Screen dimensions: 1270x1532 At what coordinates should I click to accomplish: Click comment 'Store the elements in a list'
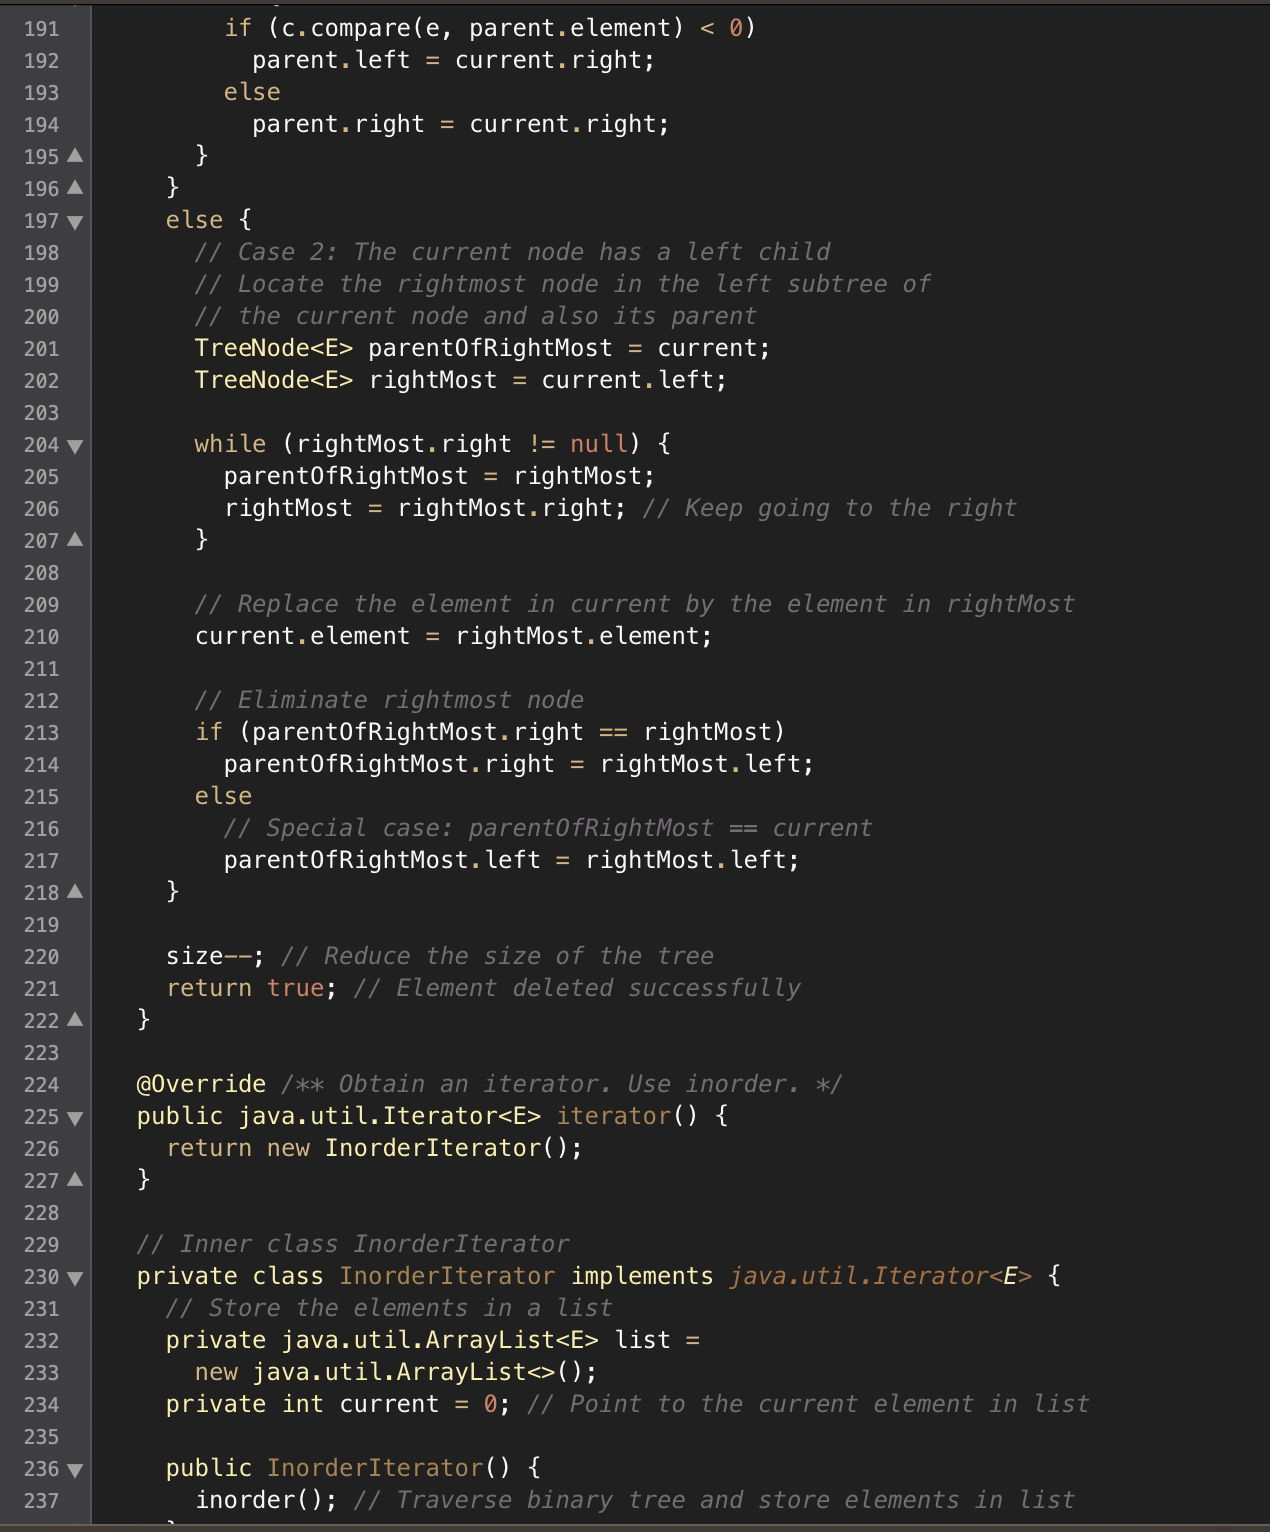[x=389, y=1308]
